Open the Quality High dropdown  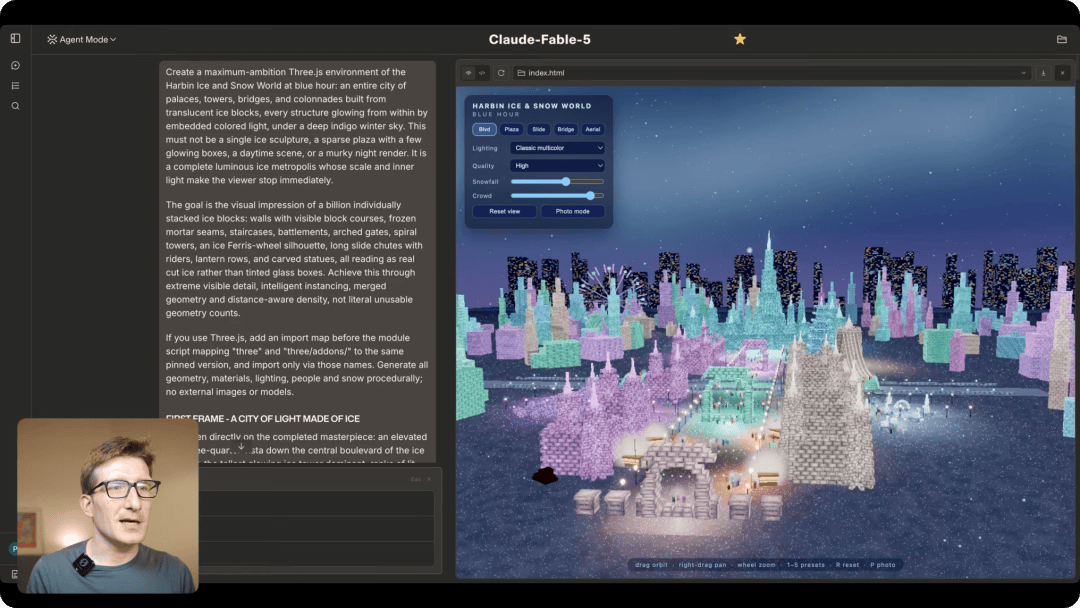tap(557, 166)
